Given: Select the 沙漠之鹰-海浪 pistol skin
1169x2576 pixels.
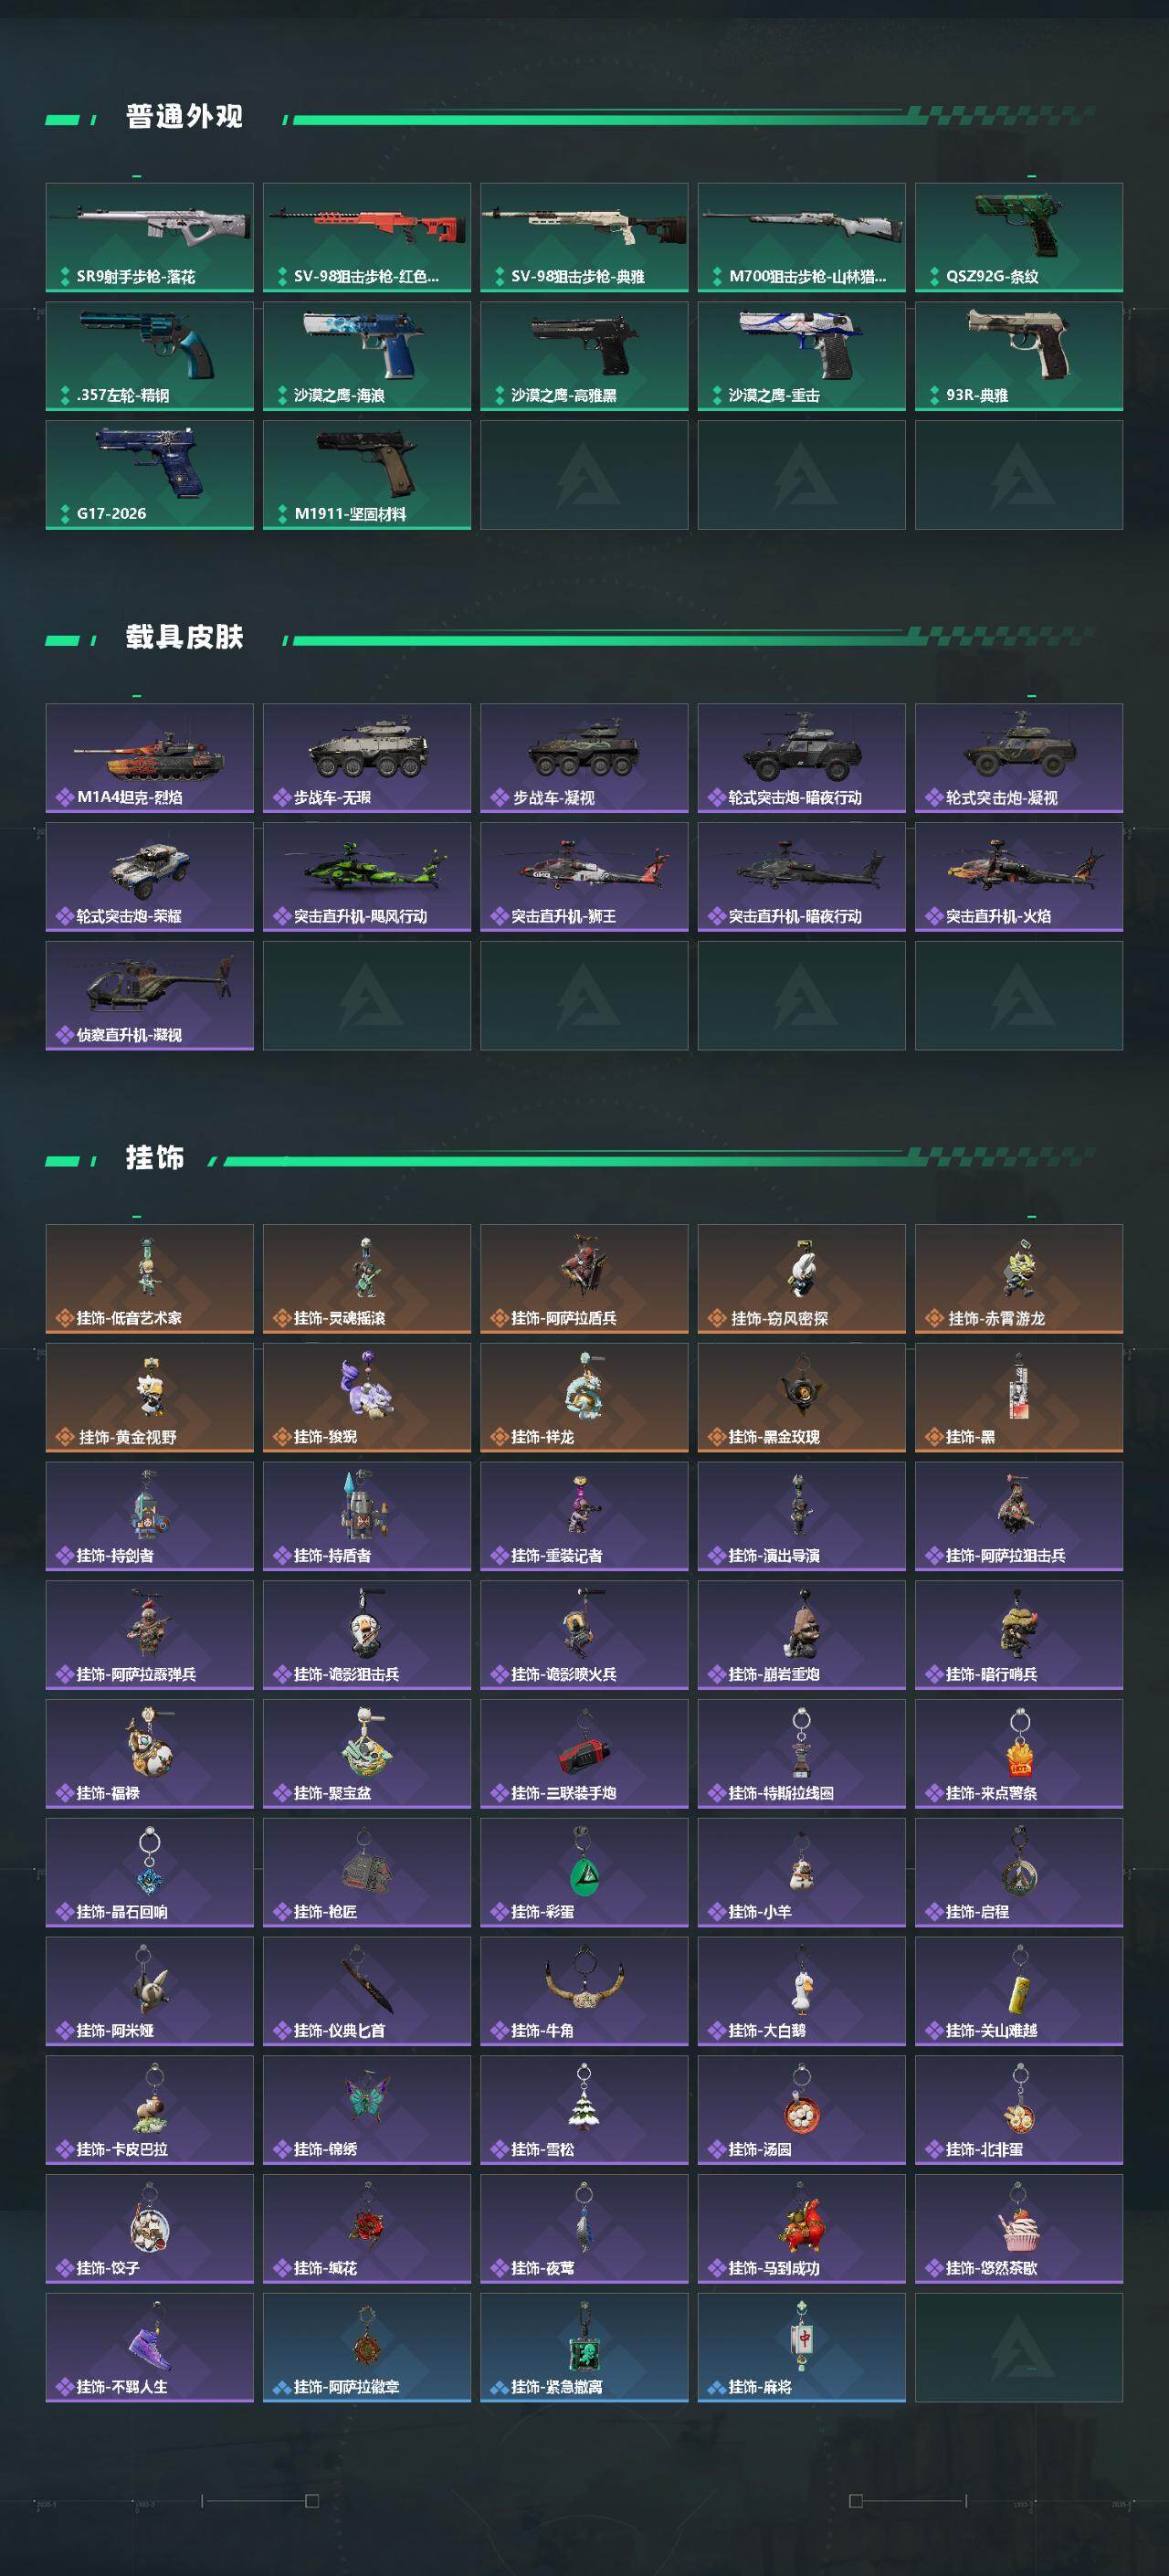Looking at the screenshot, I should (367, 356).
